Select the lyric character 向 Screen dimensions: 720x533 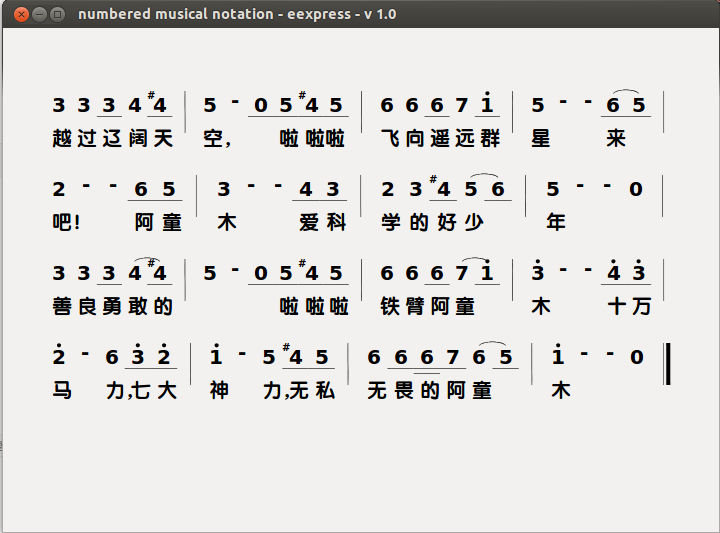pos(415,138)
